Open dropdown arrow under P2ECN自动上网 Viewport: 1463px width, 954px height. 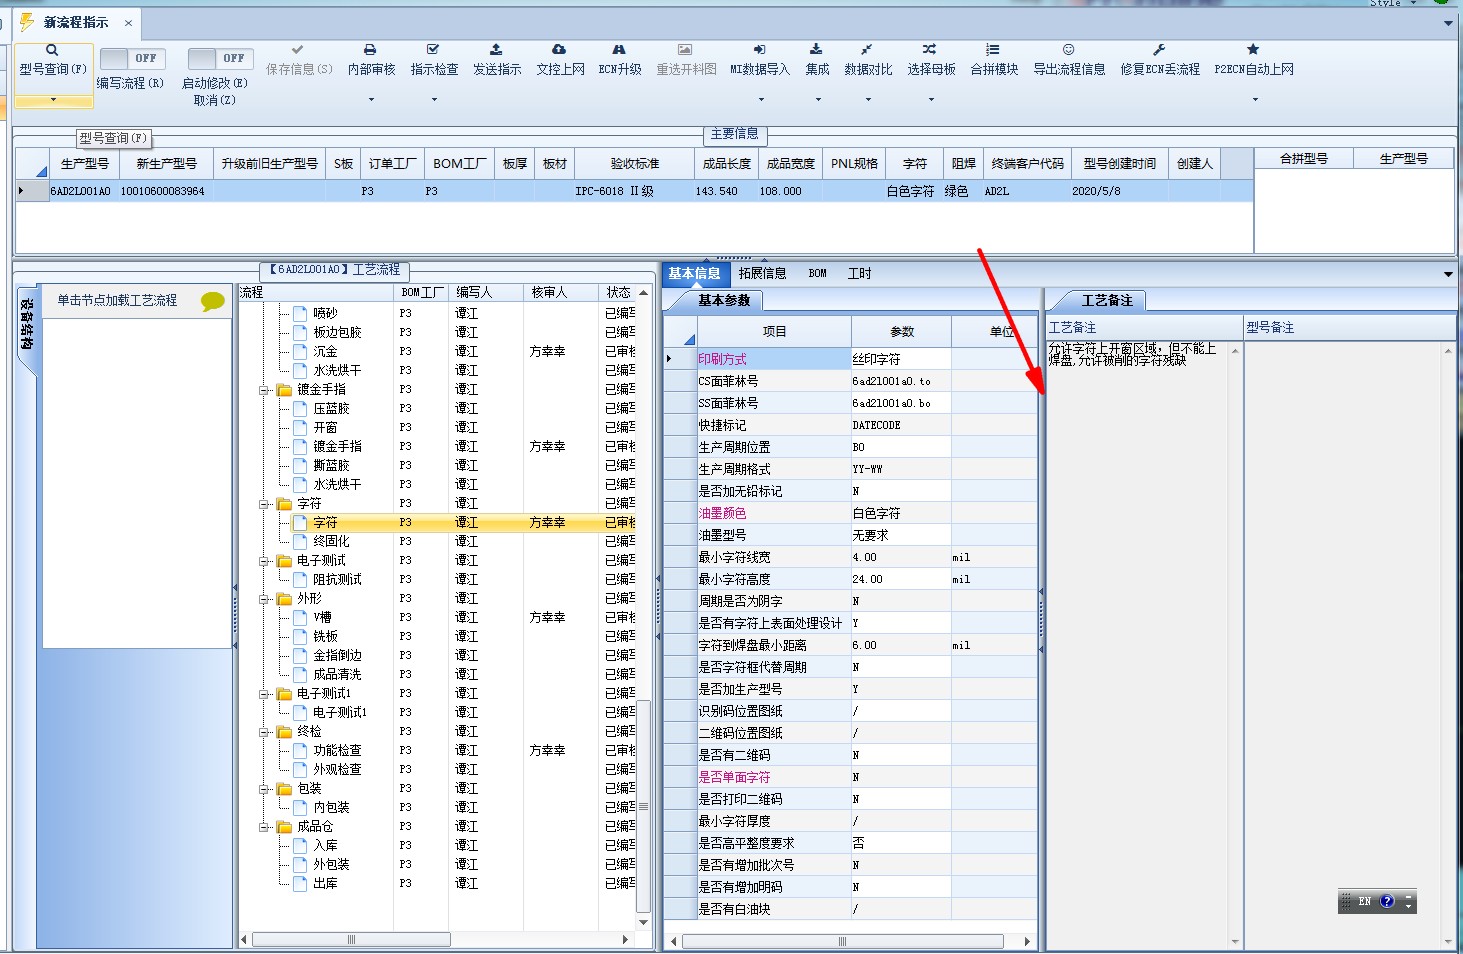click(x=1255, y=100)
